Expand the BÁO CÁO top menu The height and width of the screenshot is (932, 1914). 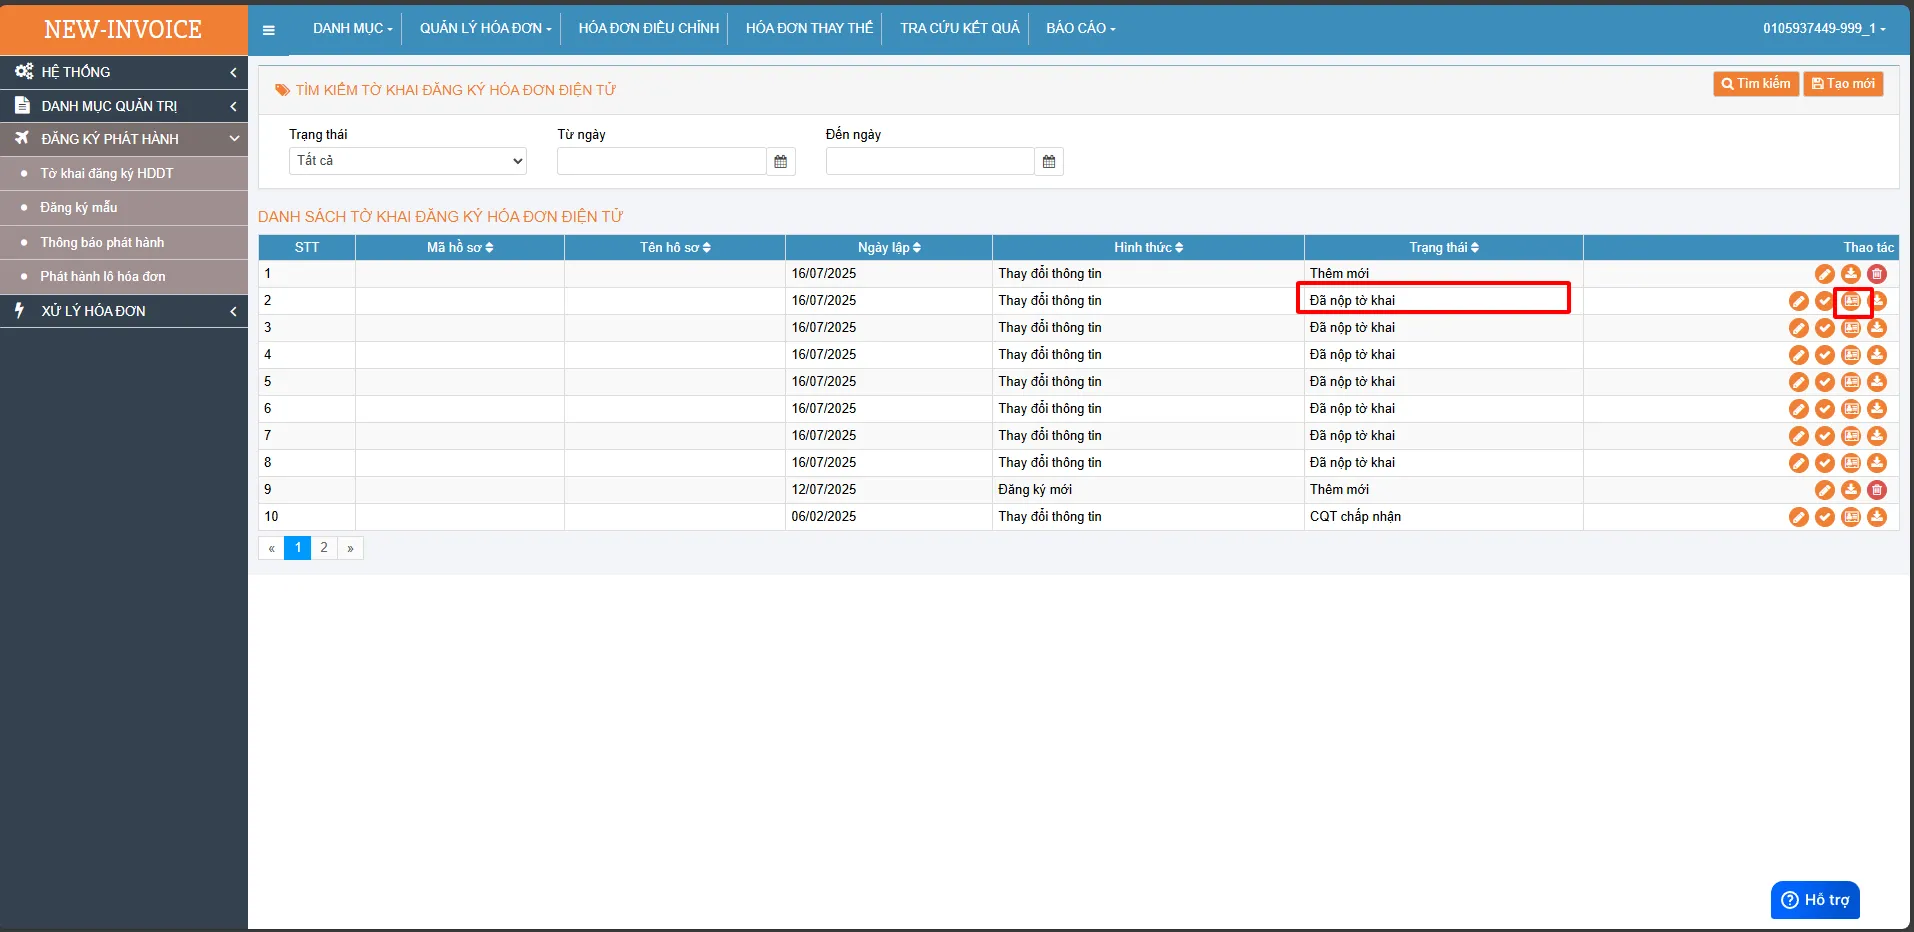click(1081, 28)
